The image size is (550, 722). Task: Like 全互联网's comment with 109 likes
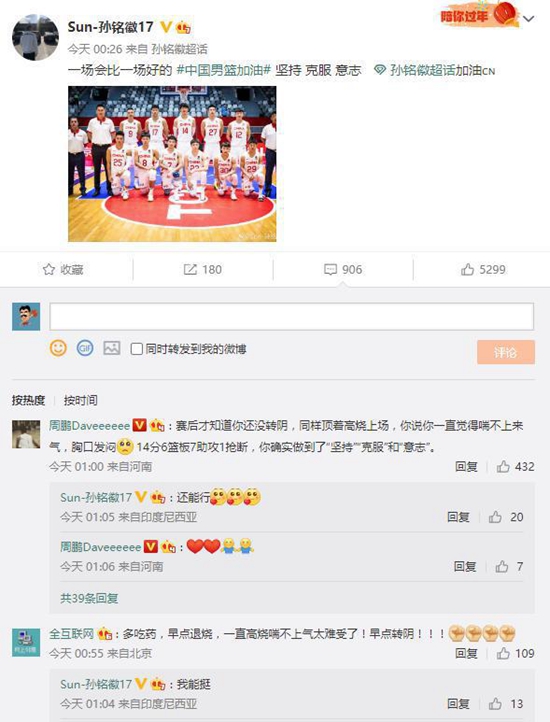503,653
